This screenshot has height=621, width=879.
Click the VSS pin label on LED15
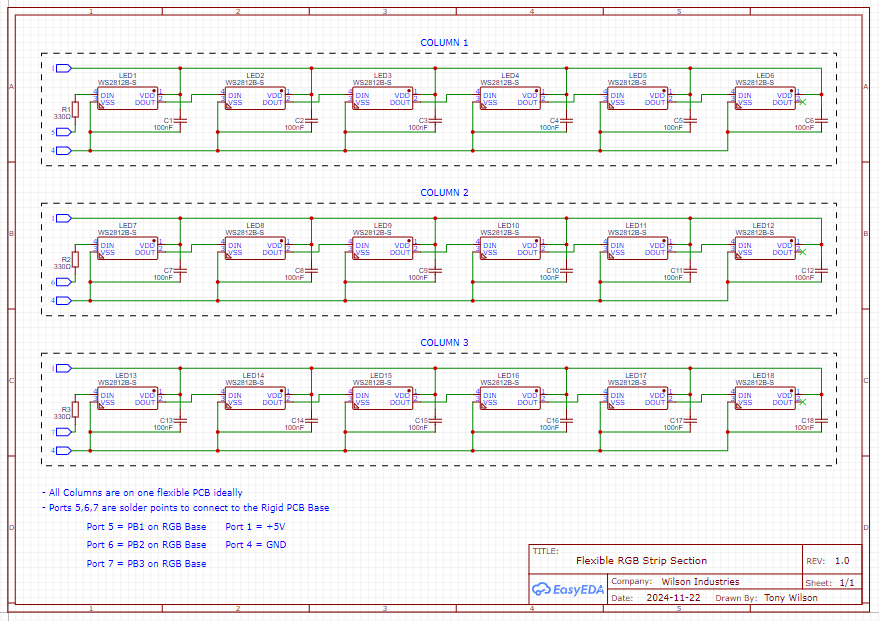(x=362, y=402)
